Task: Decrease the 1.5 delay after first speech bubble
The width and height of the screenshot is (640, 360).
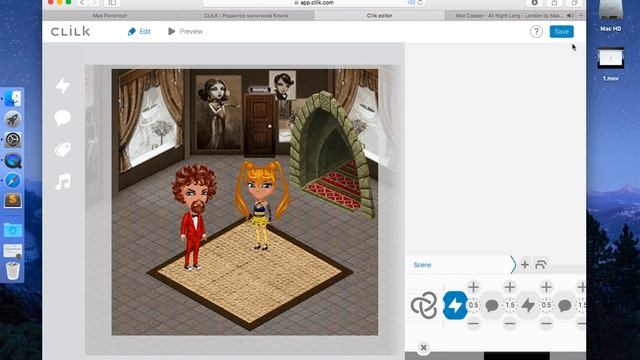Action: [x=510, y=324]
